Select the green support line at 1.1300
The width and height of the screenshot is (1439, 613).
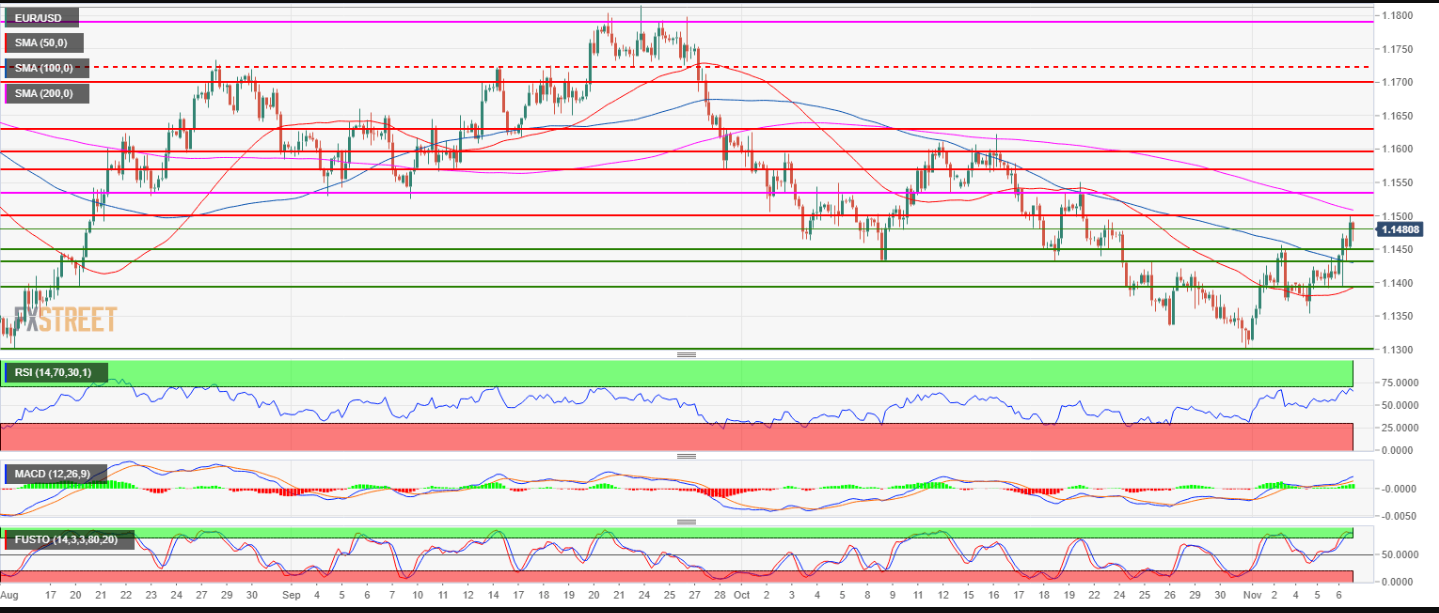coord(700,349)
